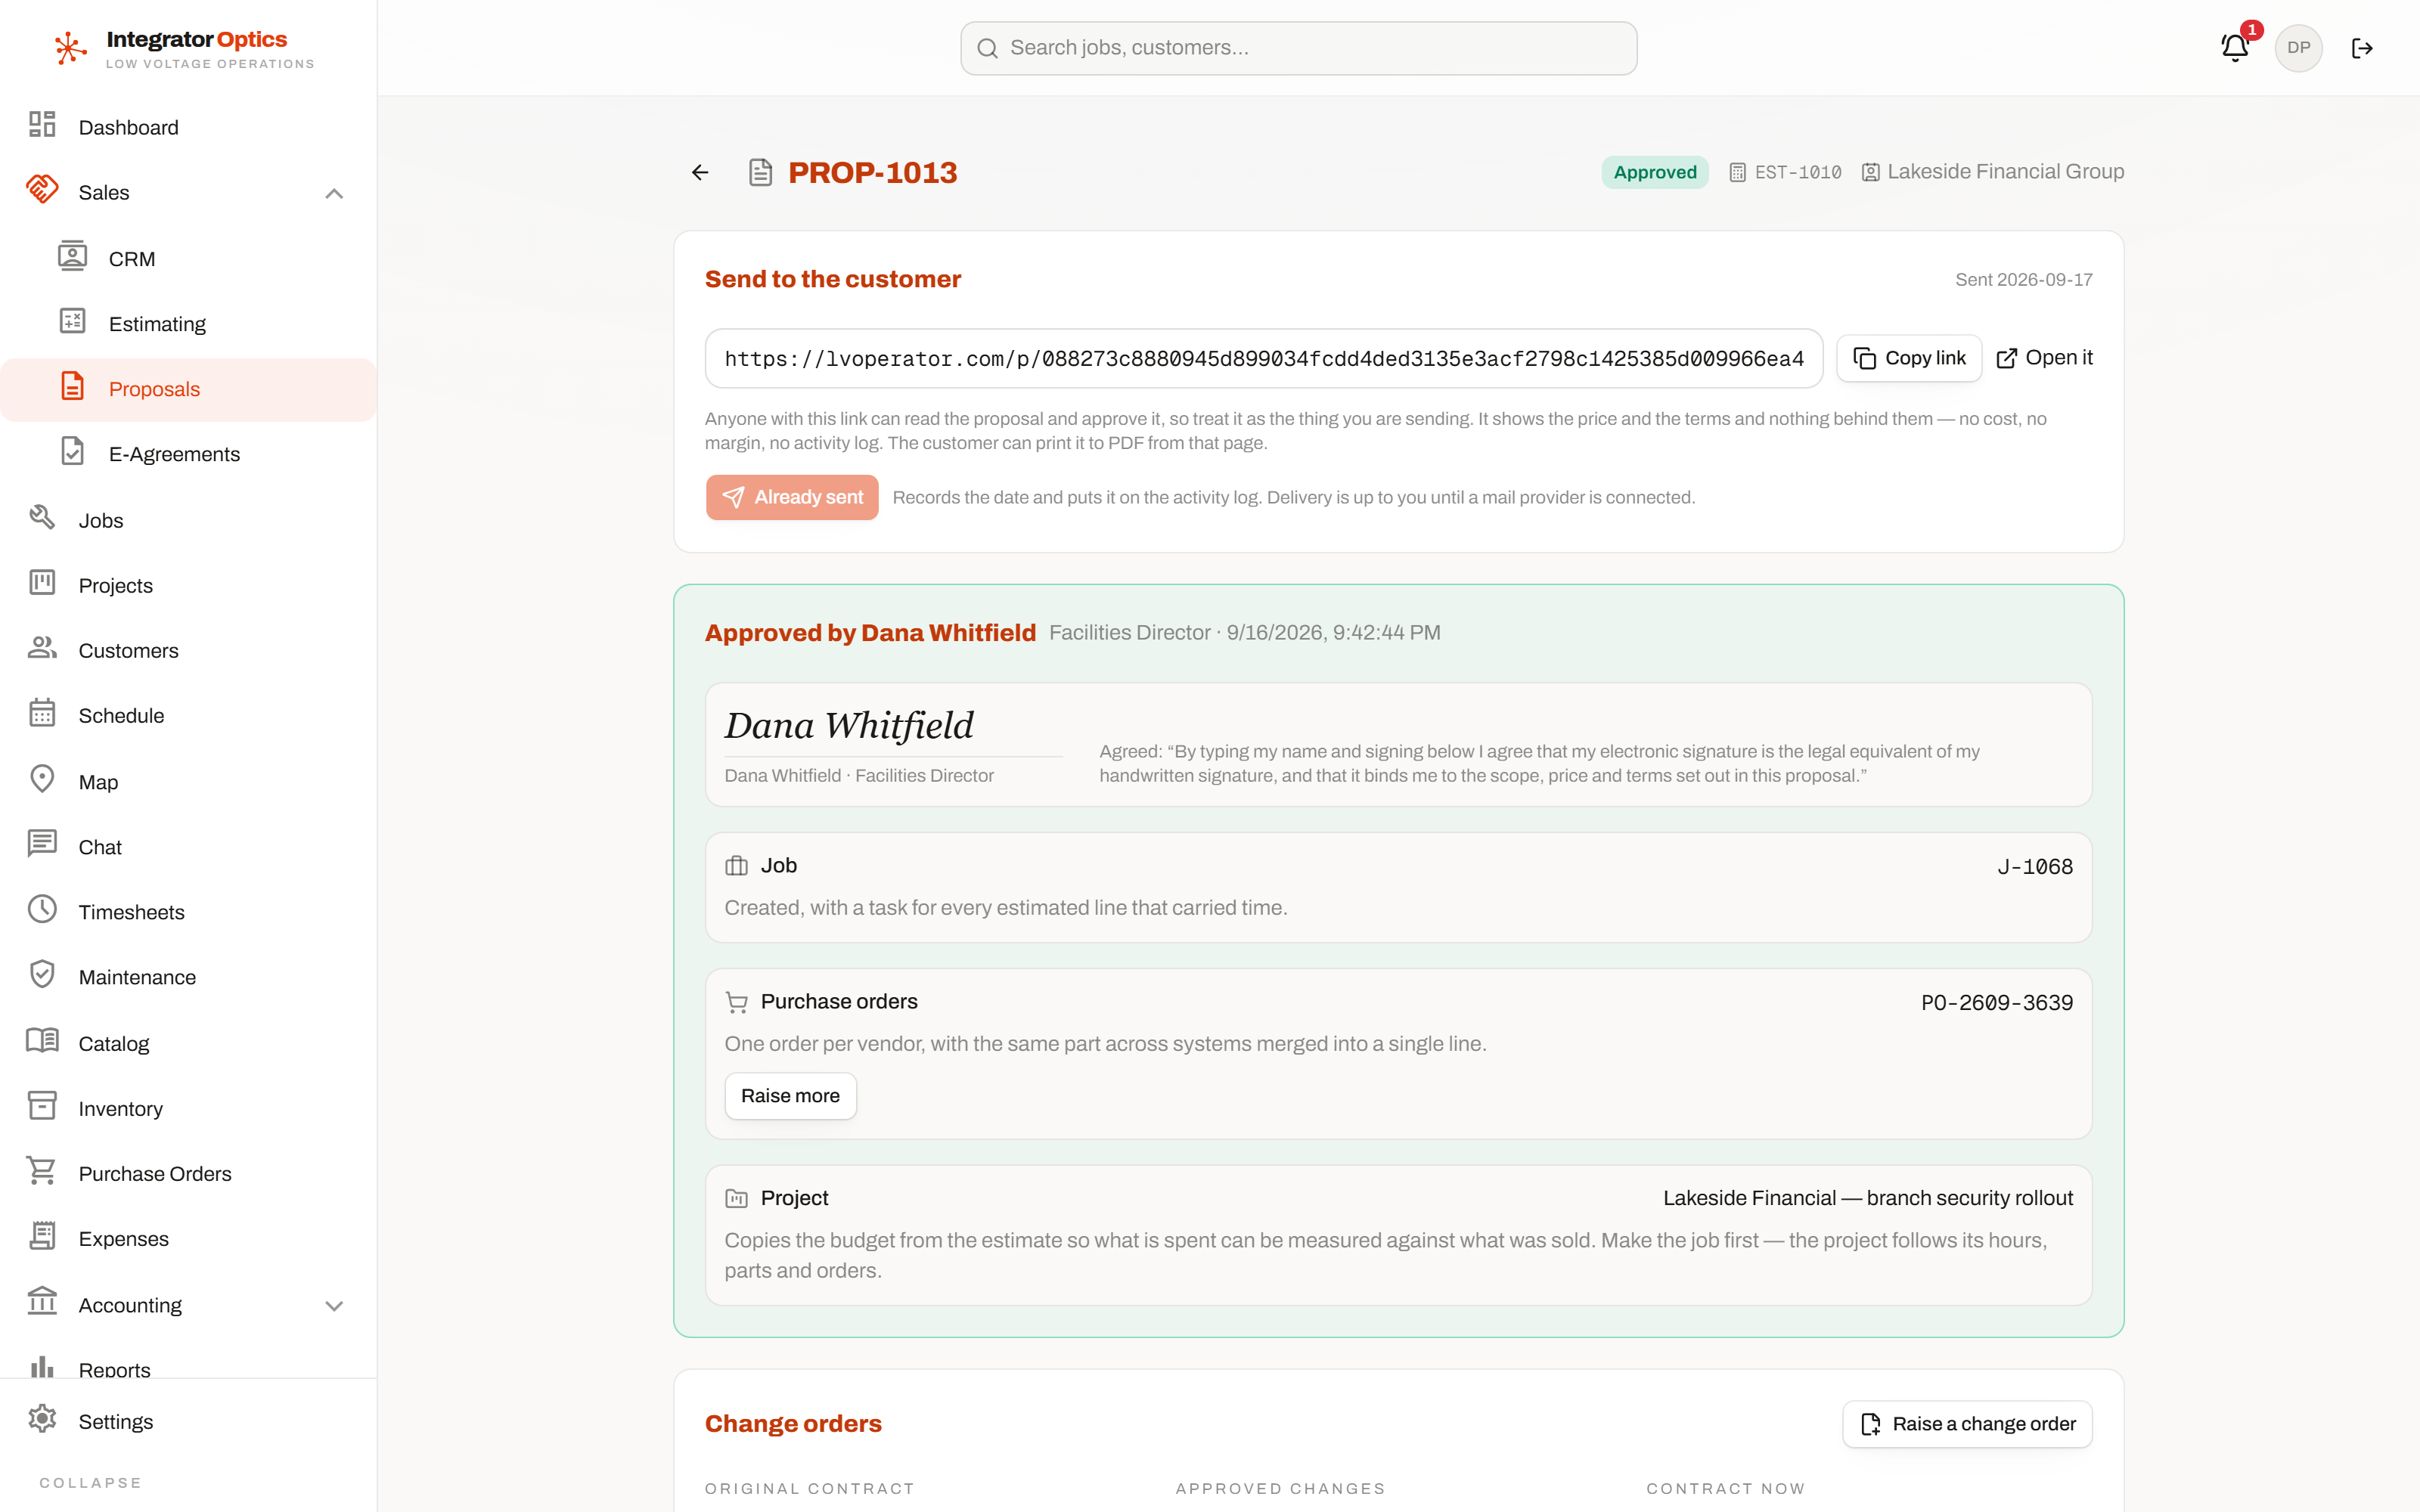Click Raise more purchase orders
Image resolution: width=2420 pixels, height=1512 pixels.
click(790, 1096)
